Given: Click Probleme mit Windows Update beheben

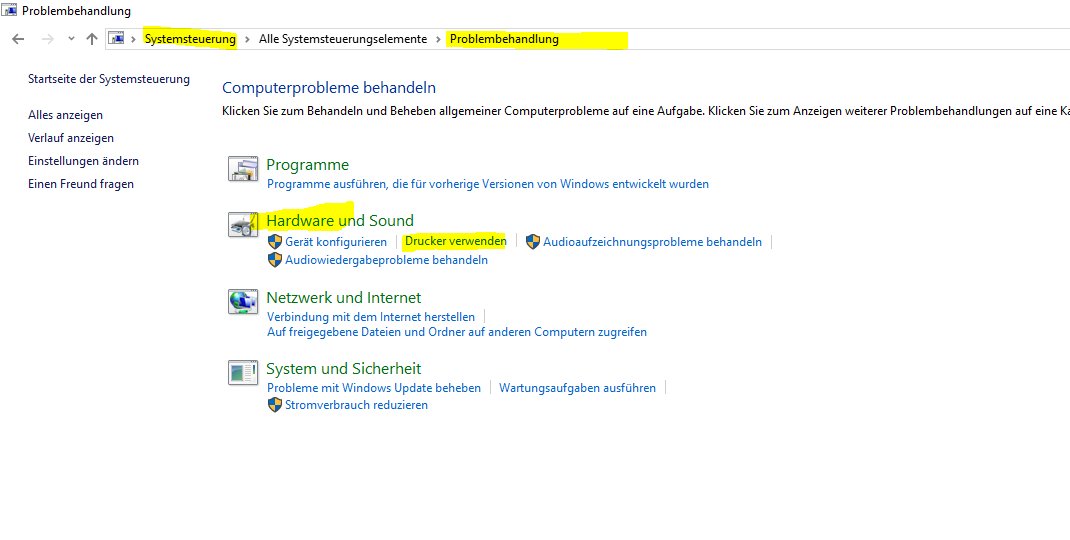Looking at the screenshot, I should click(x=374, y=388).
